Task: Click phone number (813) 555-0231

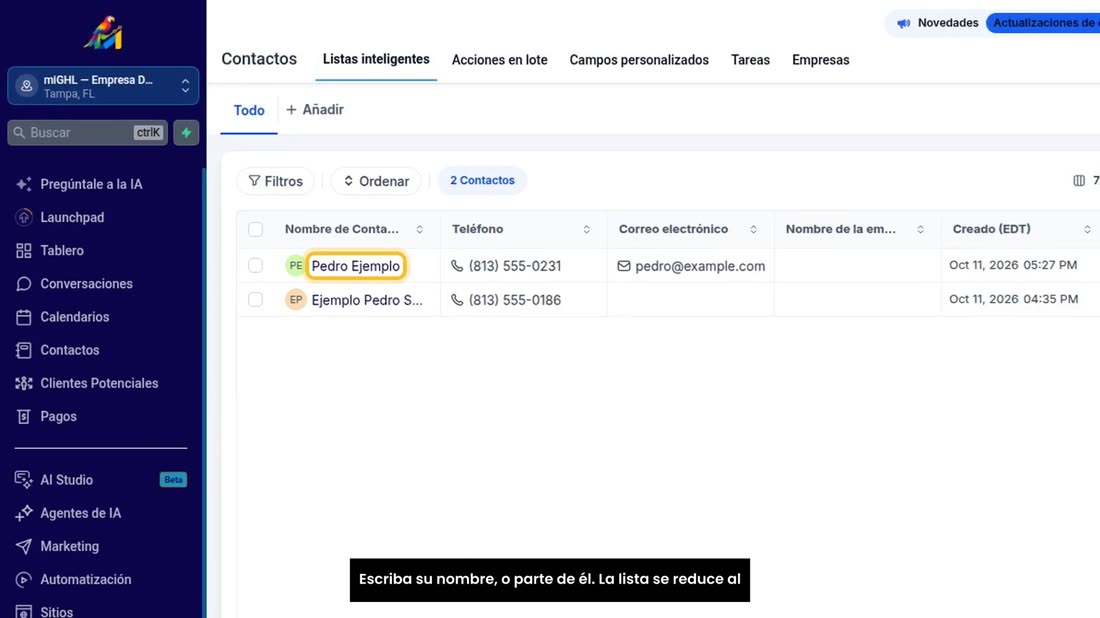Action: (x=515, y=266)
